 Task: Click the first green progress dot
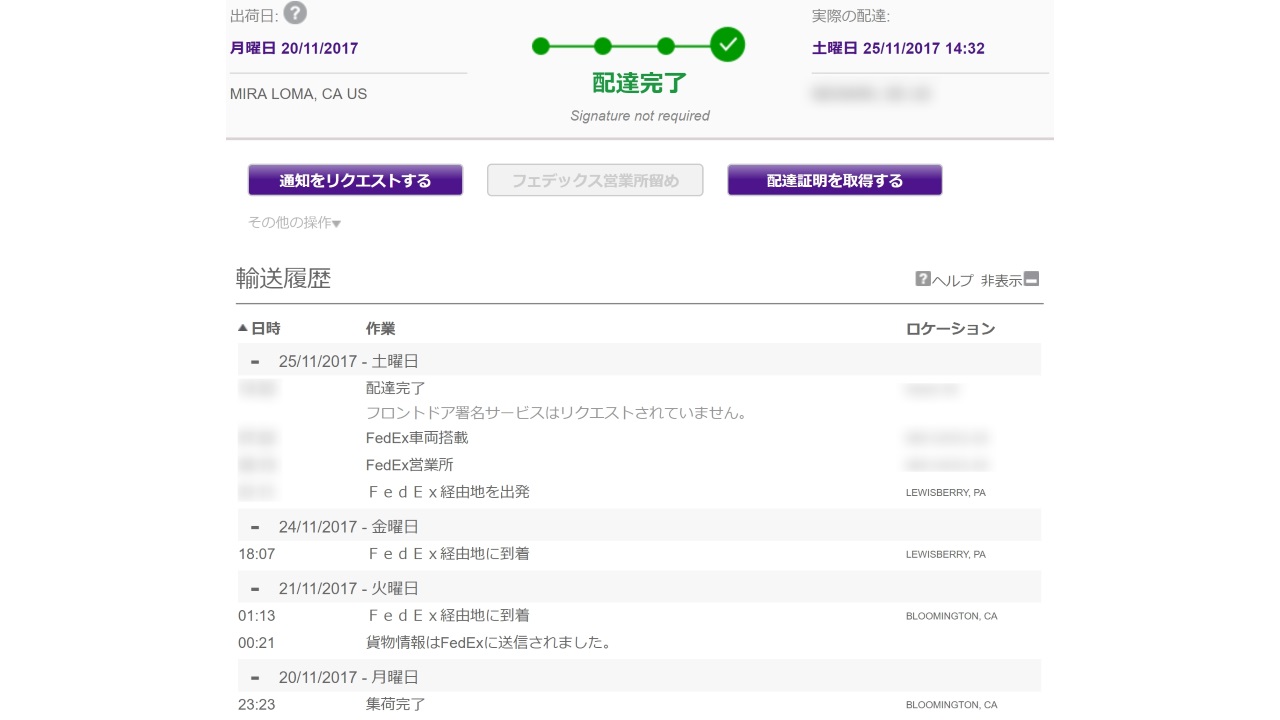pyautogui.click(x=541, y=46)
